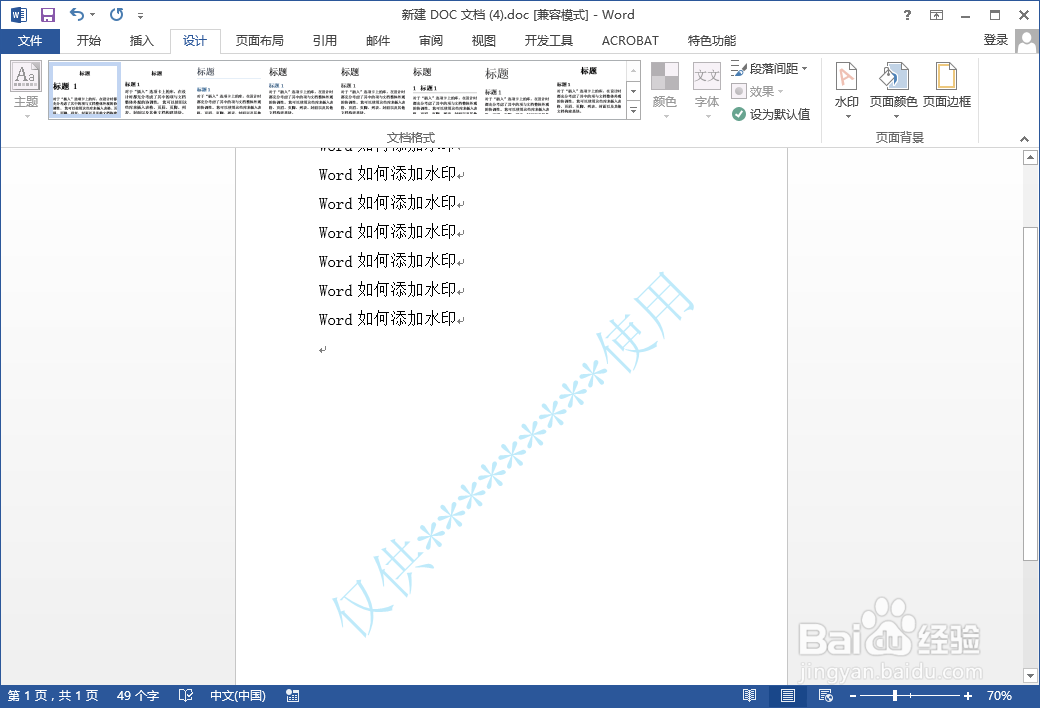Click the Save icon in Quick Access Toolbar
Screen dimensions: 1040x708
(x=46, y=14)
